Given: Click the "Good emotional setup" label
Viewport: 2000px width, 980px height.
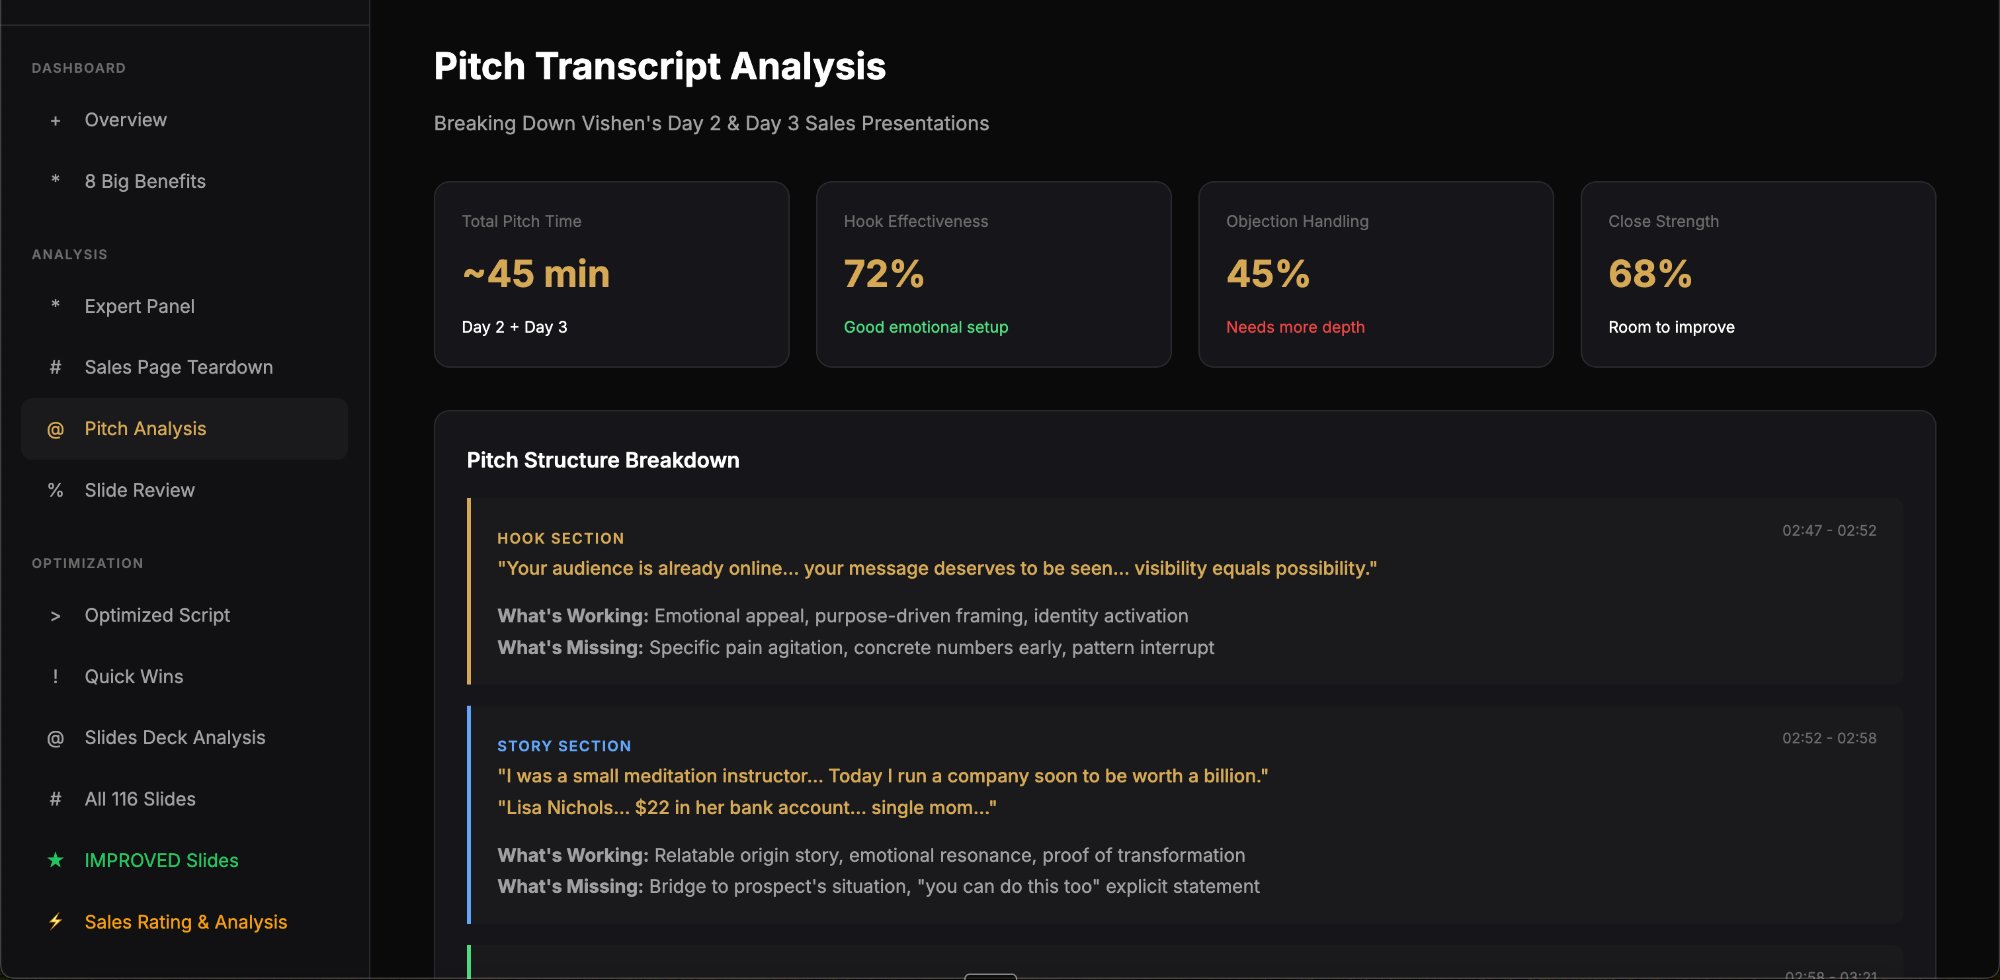Looking at the screenshot, I should [x=926, y=327].
